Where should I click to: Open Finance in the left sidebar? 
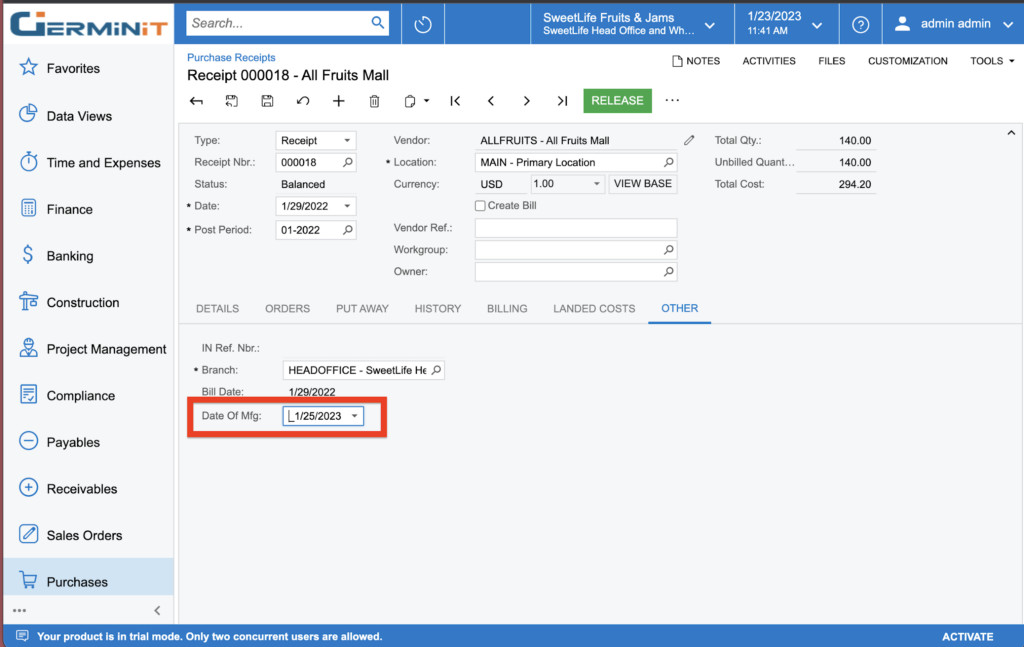(69, 209)
